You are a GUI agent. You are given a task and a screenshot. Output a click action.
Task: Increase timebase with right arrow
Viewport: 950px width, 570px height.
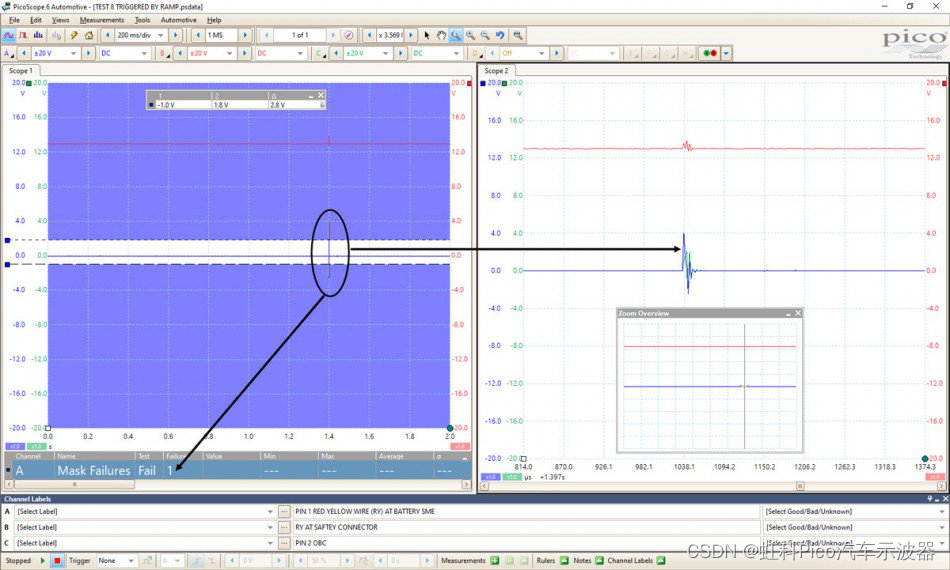click(176, 36)
